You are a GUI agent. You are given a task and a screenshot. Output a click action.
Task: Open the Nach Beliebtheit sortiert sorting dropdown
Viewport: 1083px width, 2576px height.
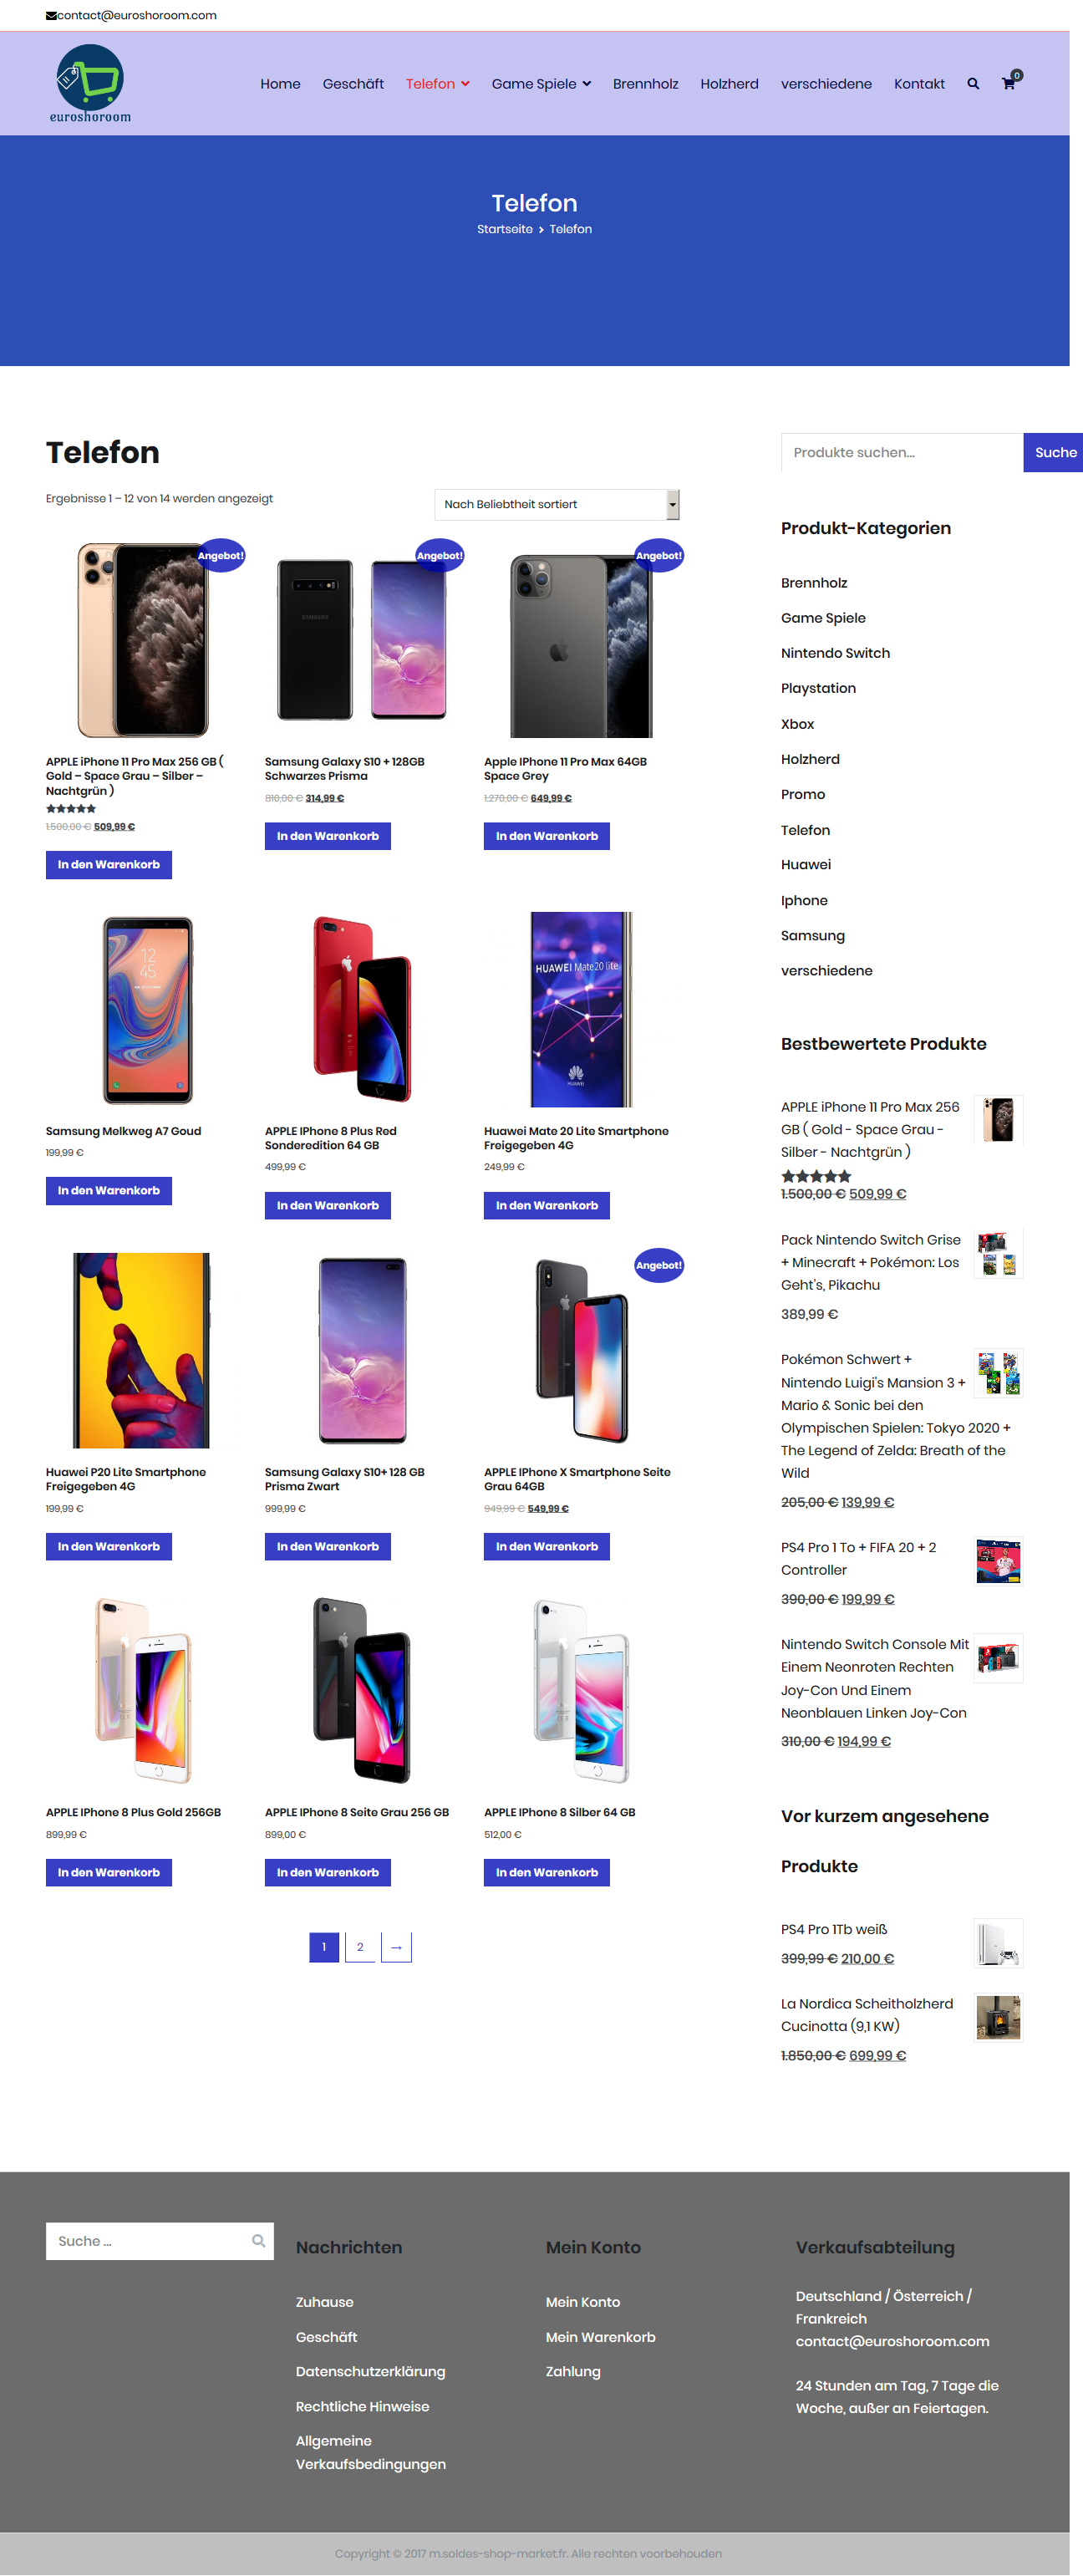(x=557, y=504)
